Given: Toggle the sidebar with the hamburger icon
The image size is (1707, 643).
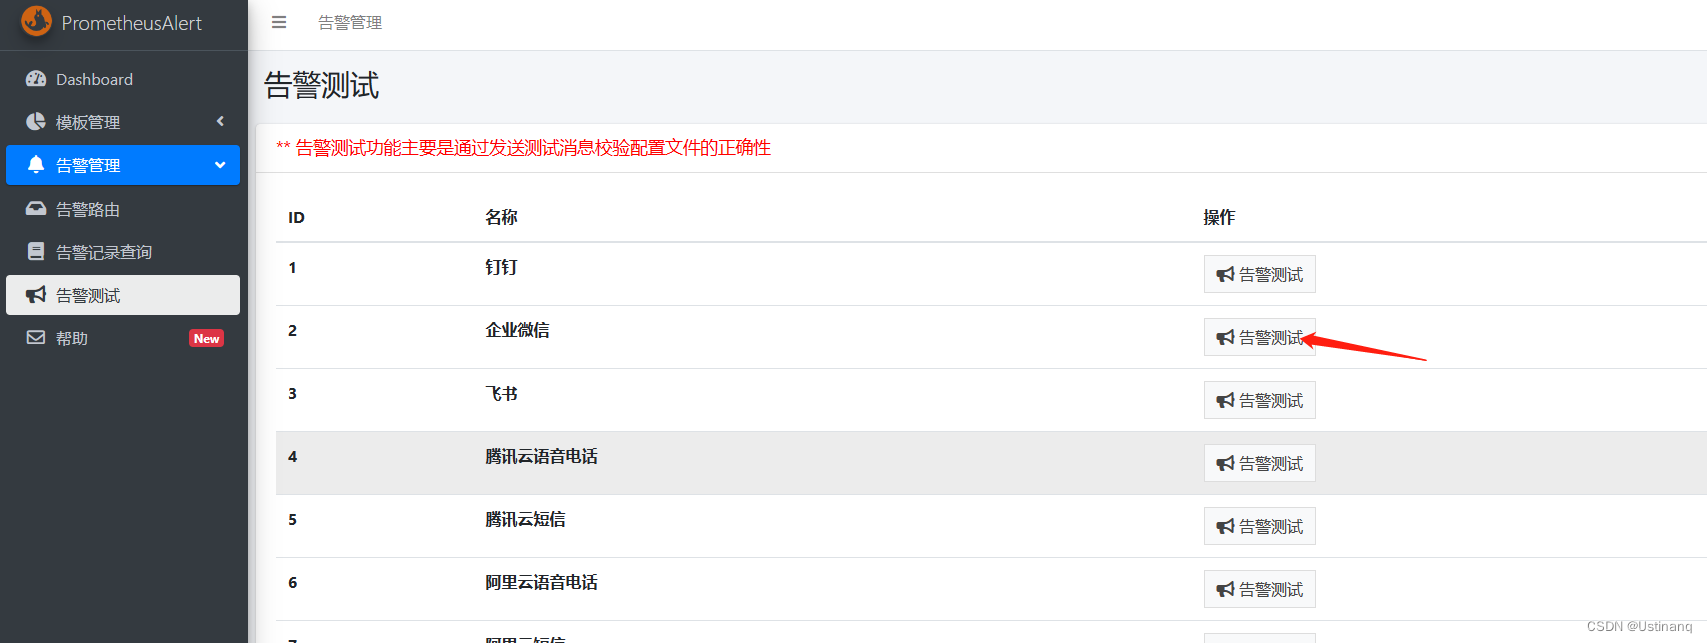Looking at the screenshot, I should (x=278, y=21).
